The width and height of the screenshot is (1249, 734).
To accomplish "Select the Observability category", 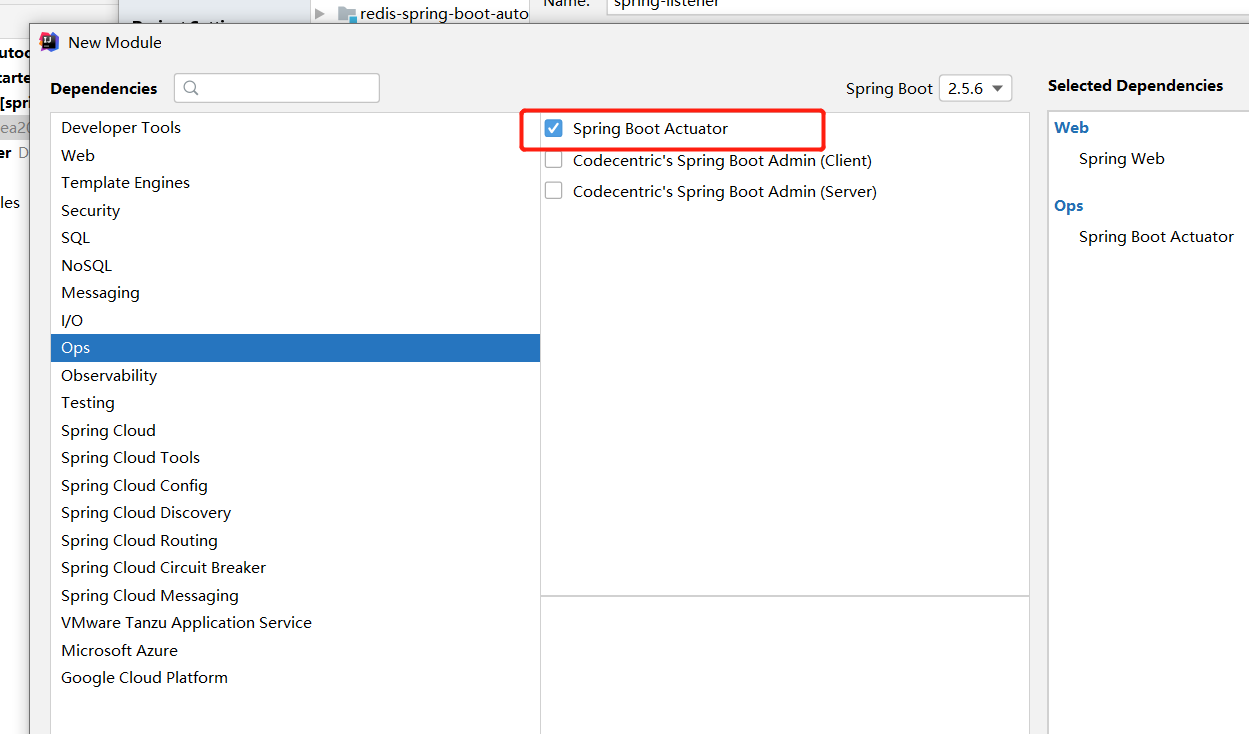I will [x=295, y=375].
